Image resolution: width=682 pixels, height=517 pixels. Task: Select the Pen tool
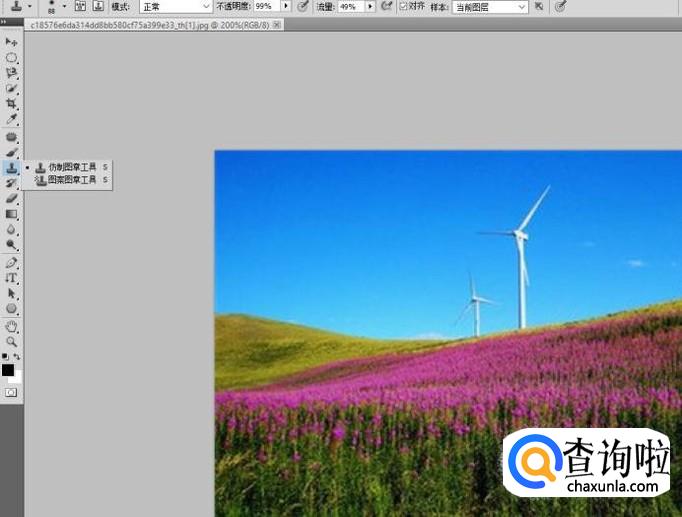11,262
